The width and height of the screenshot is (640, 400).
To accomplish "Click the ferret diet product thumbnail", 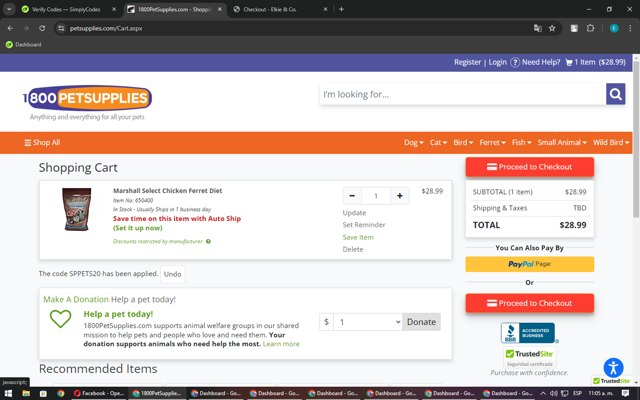I will click(x=76, y=209).
